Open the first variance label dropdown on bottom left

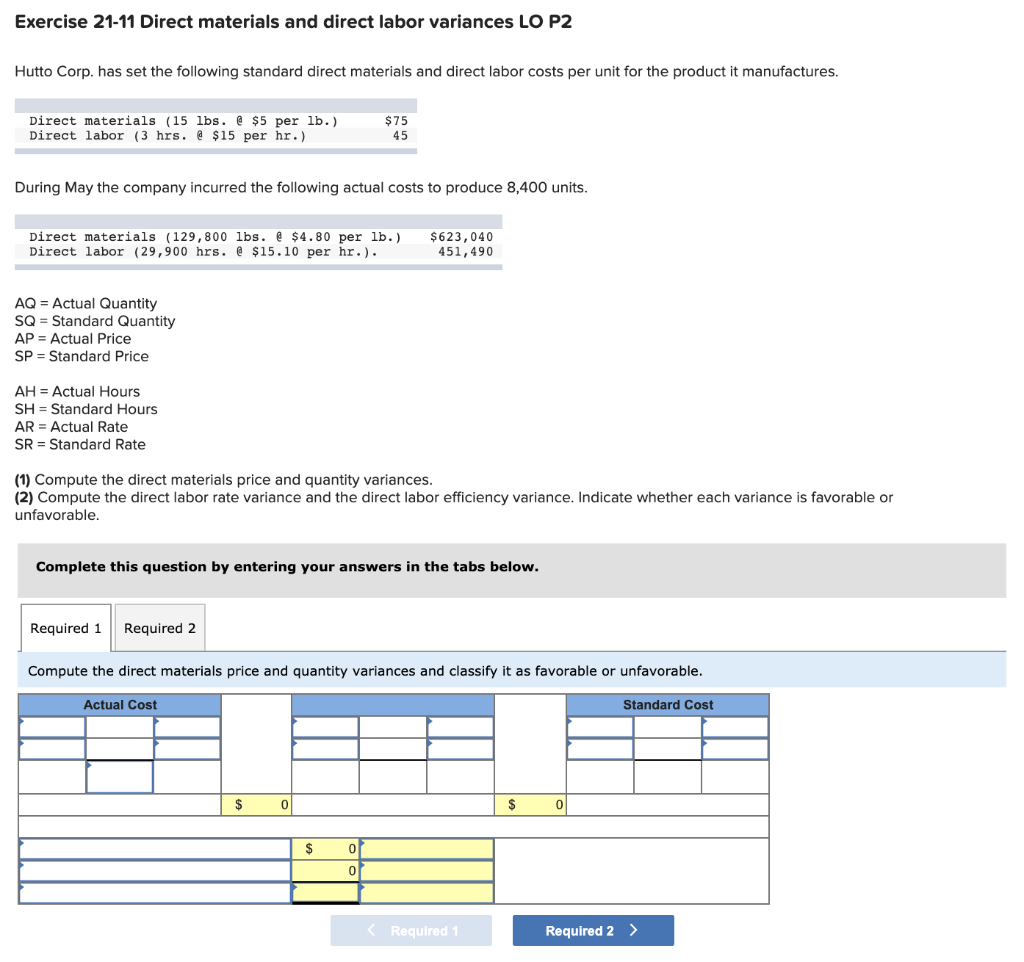[x=150, y=847]
